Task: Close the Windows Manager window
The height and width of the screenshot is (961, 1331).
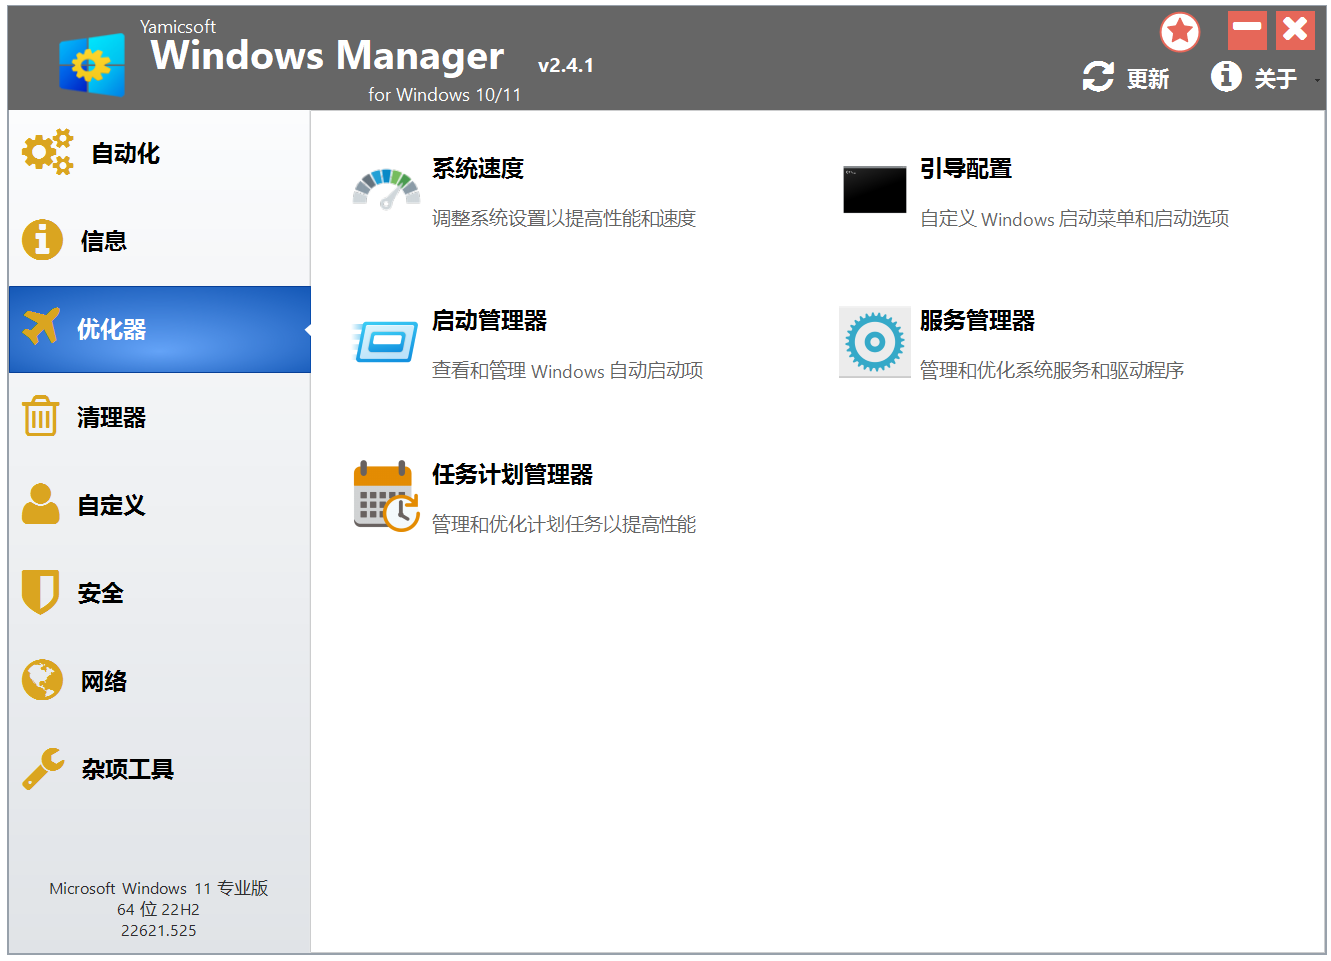Action: [x=1295, y=30]
